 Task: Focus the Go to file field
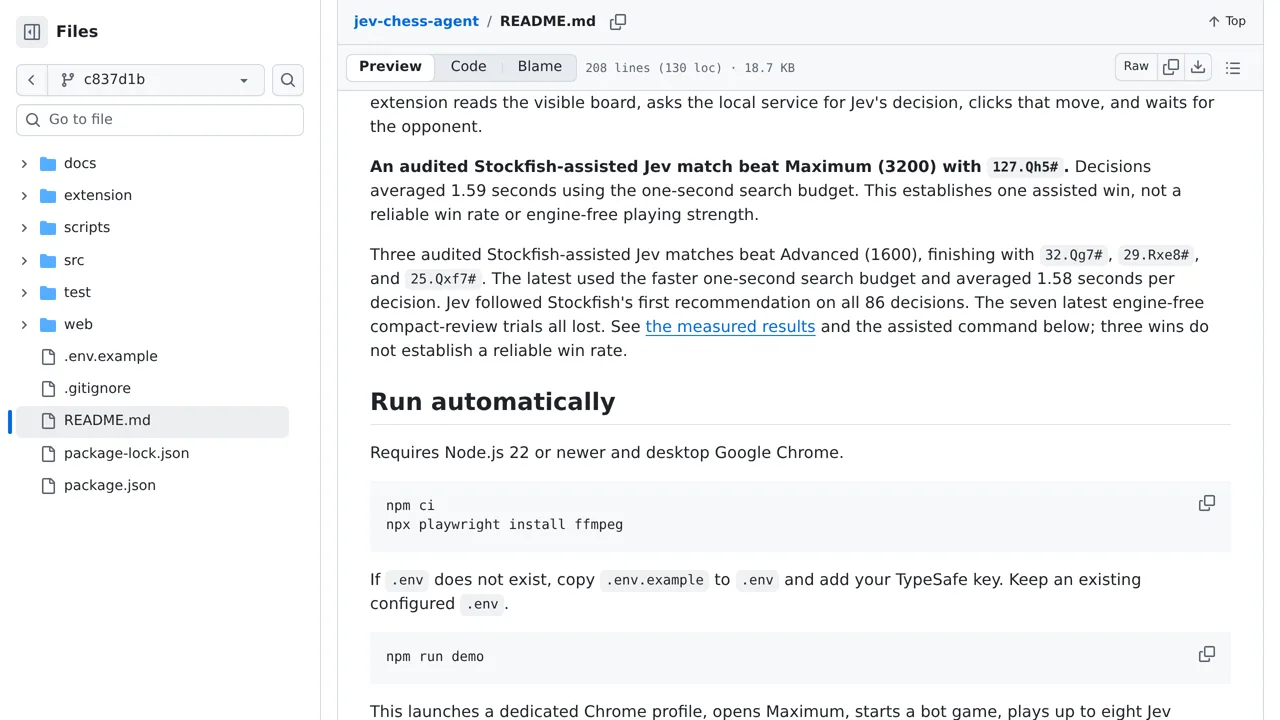pos(160,120)
